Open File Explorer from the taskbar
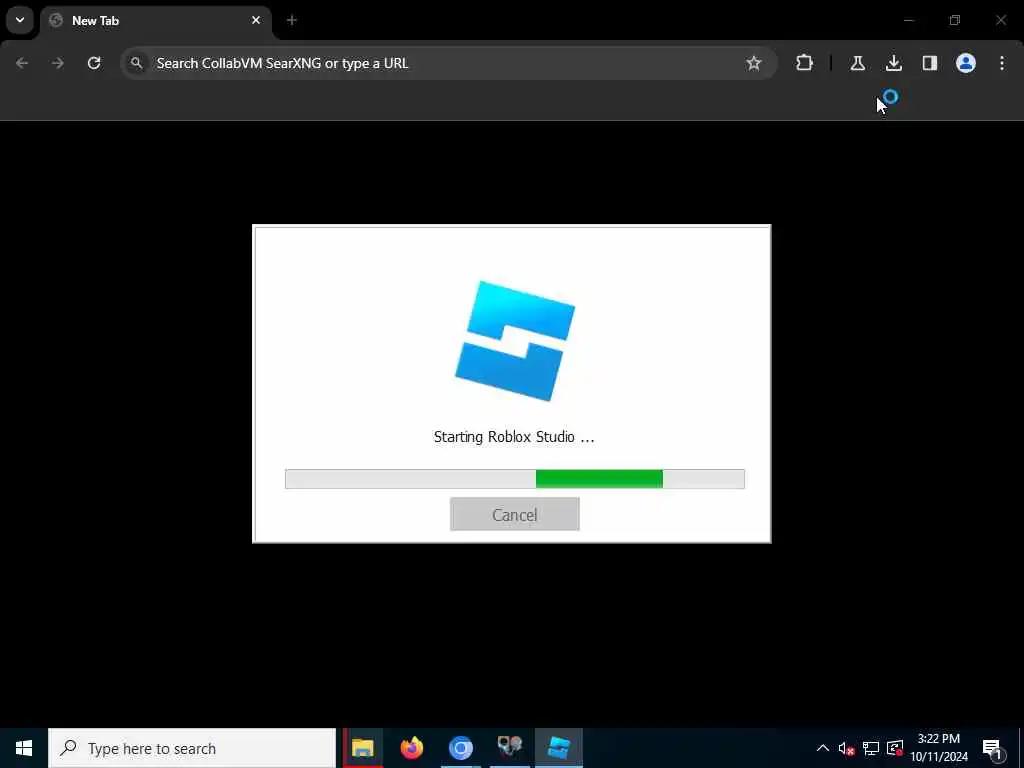This screenshot has width=1024, height=768. [x=362, y=748]
